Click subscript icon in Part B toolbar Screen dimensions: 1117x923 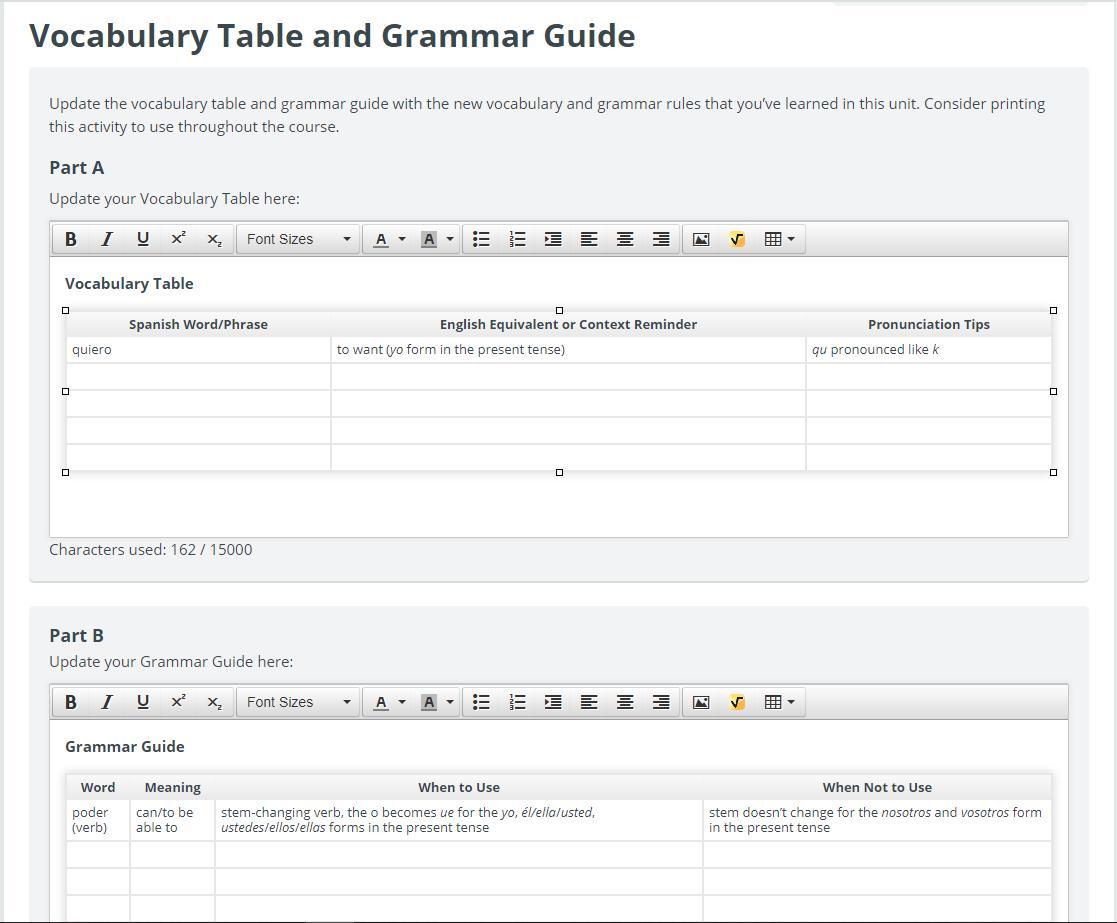coord(214,702)
